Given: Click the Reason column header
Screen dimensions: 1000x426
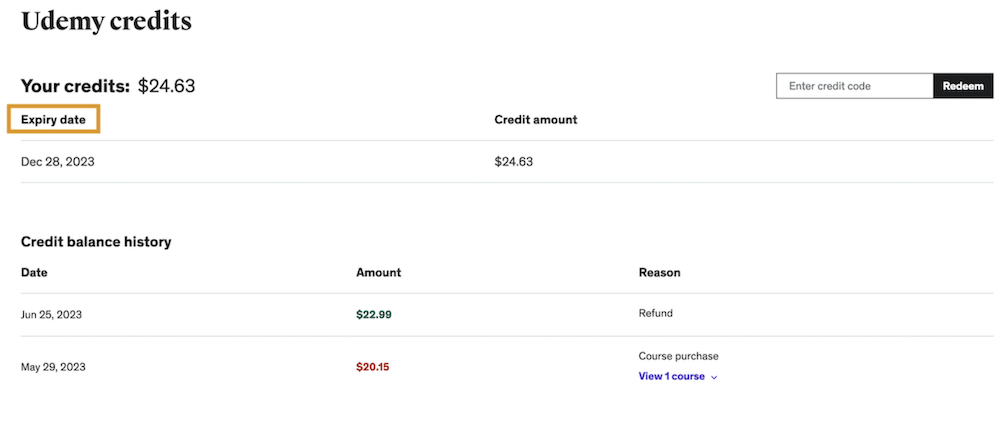Looking at the screenshot, I should pos(659,272).
